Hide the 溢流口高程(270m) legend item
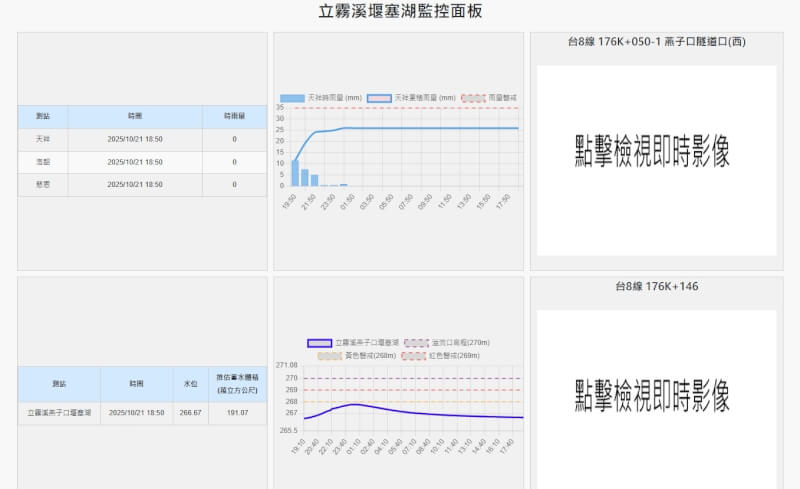Screen dimensions: 800x489 coord(417,342)
